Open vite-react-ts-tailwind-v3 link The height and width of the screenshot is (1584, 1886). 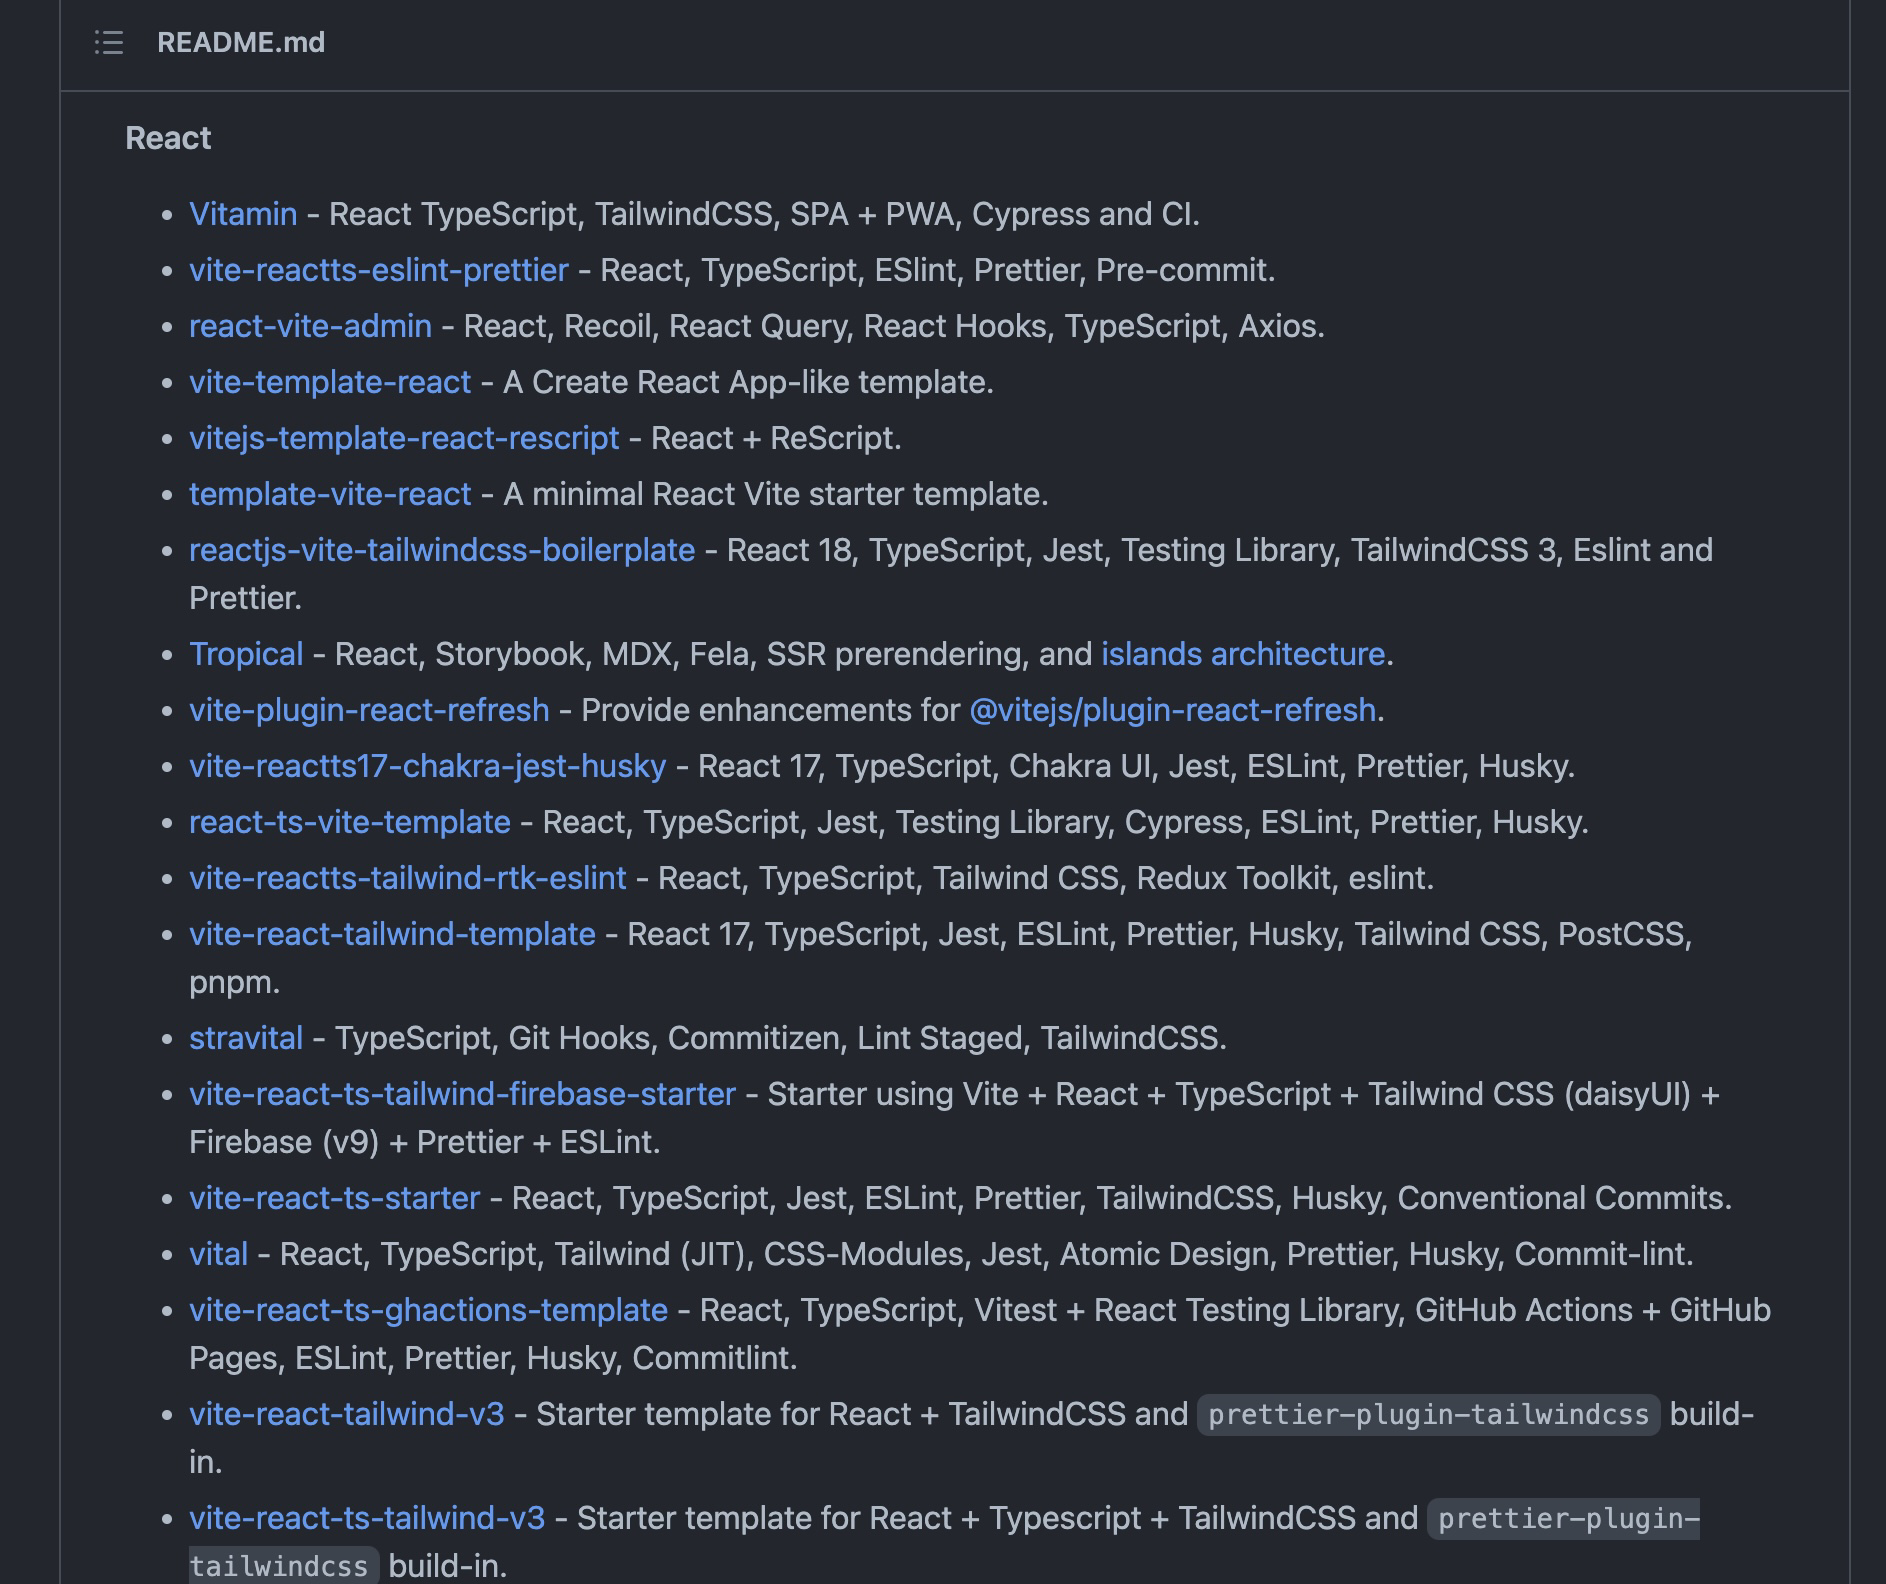pos(367,1518)
